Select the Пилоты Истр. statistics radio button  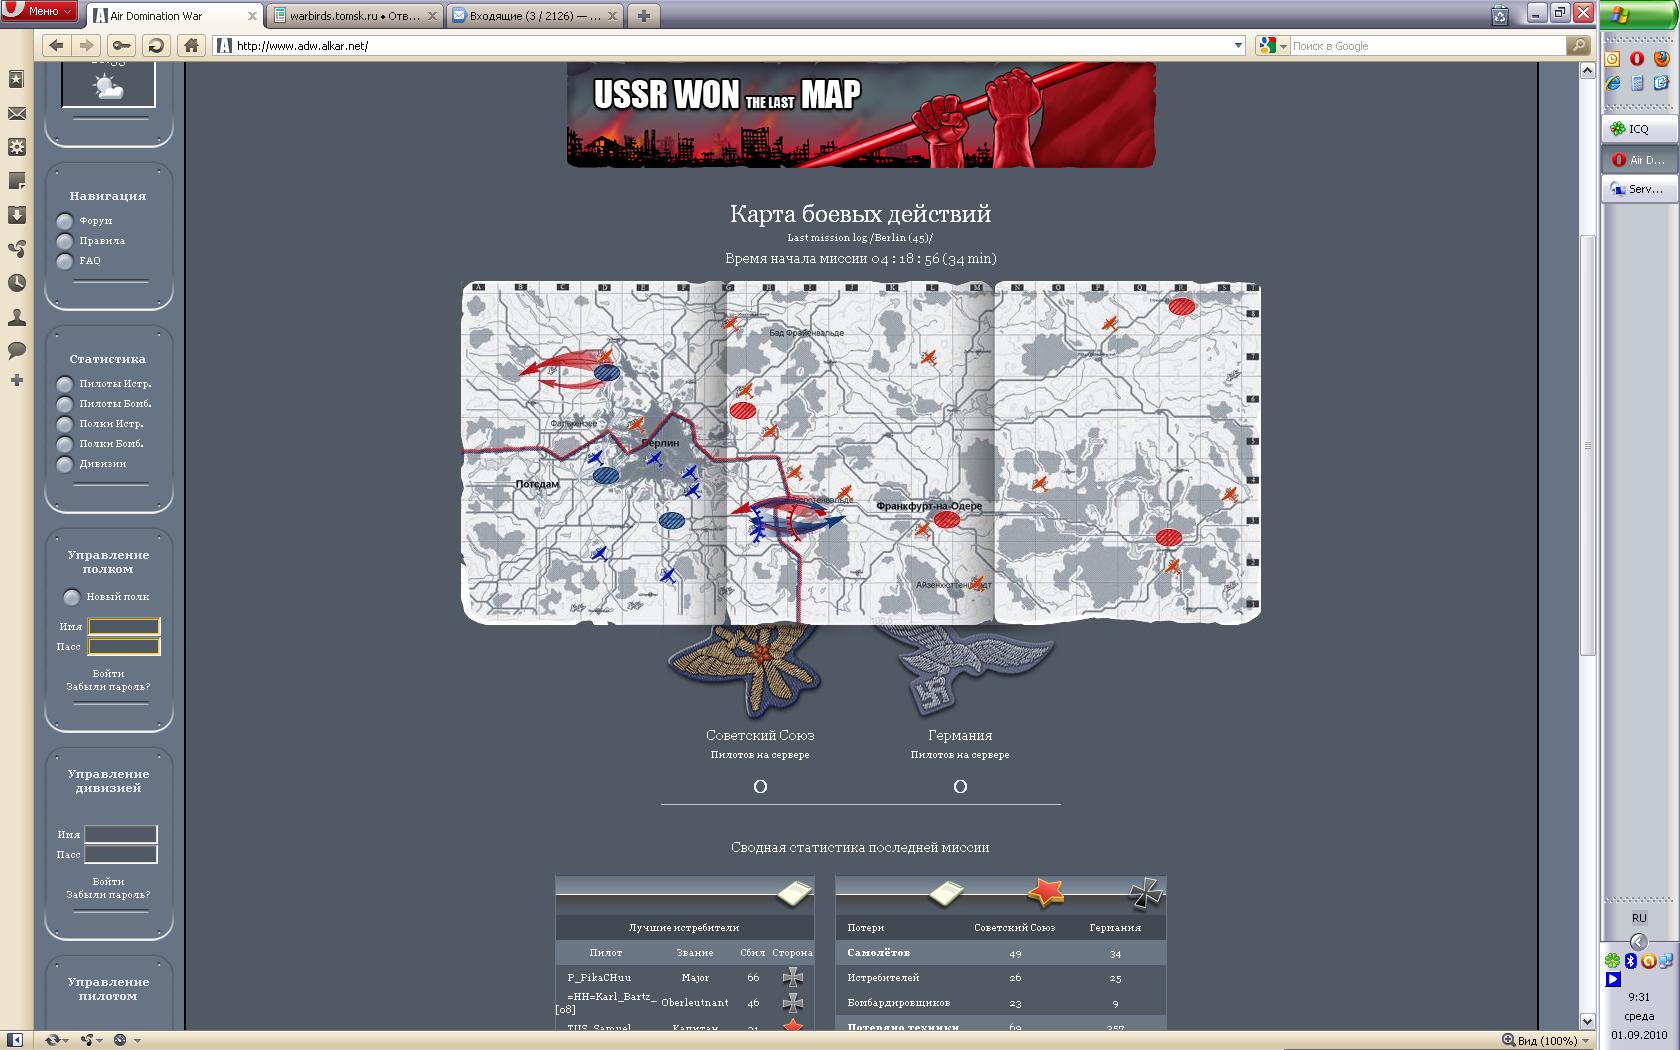[x=65, y=384]
